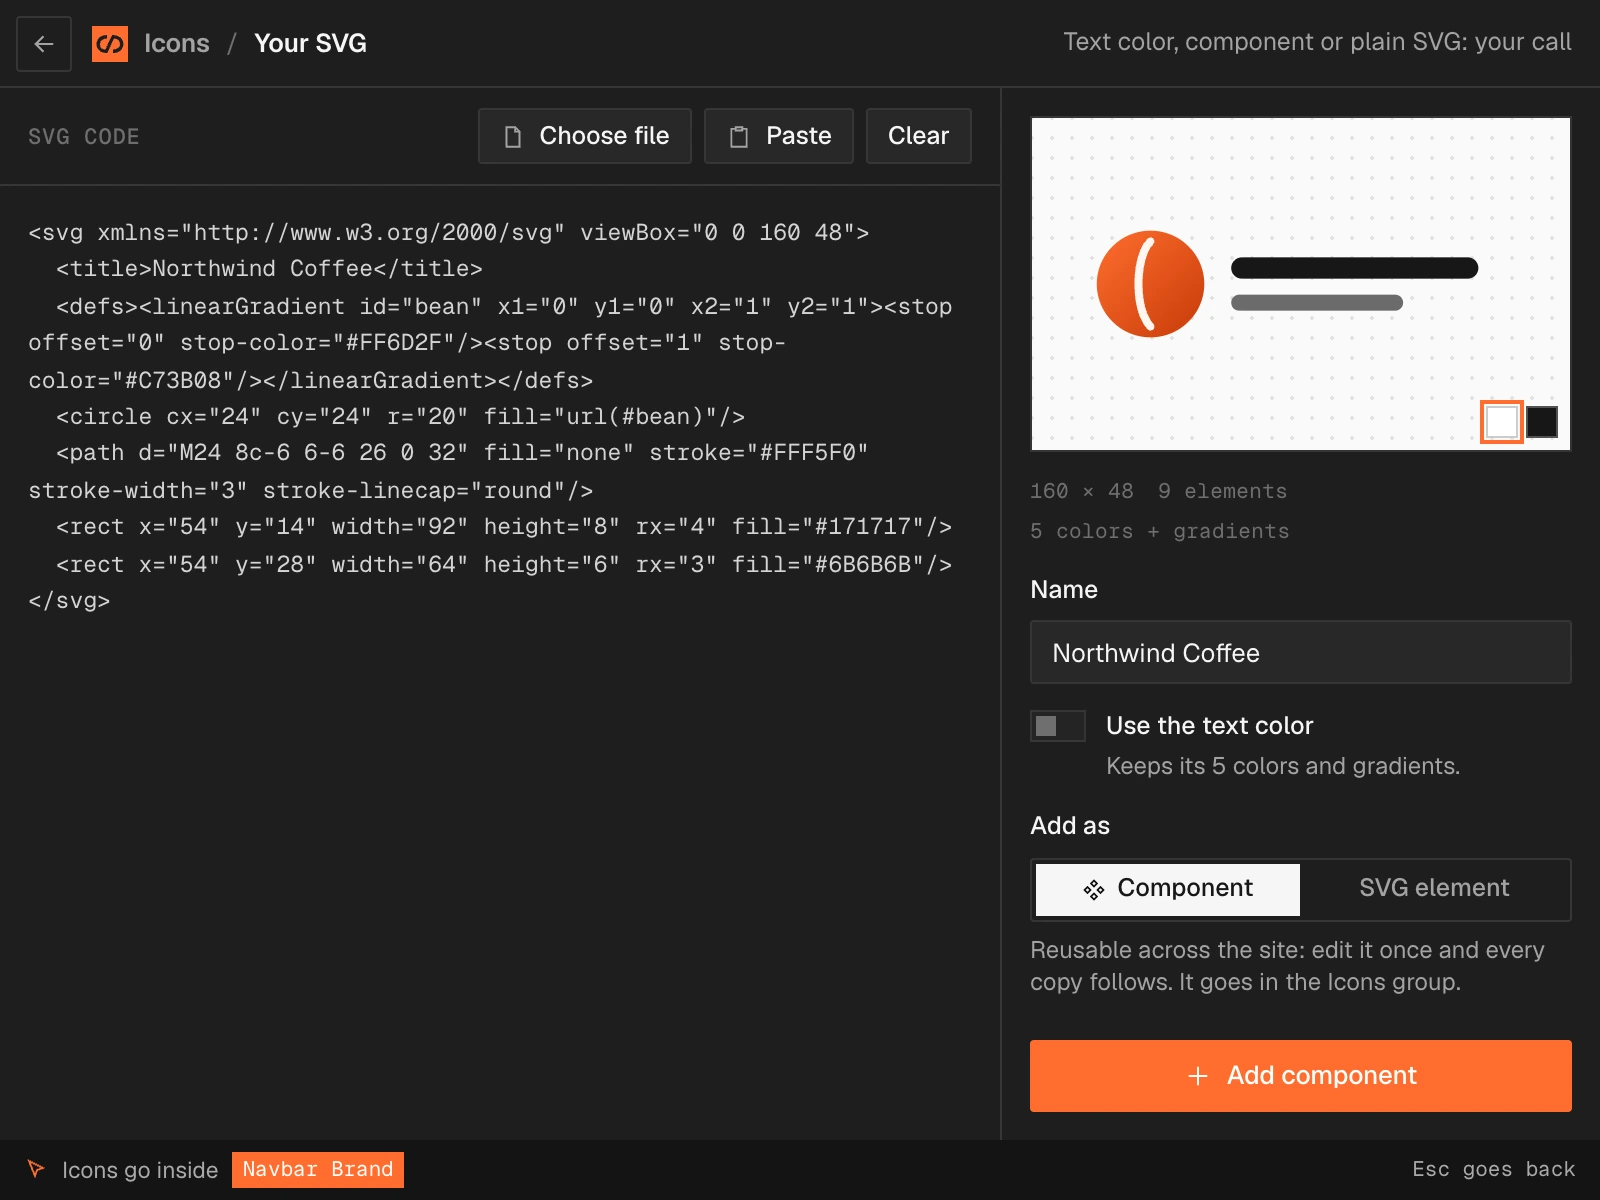Click the 'Text color, component or plain SVG' tagline
This screenshot has width=1600, height=1200.
coord(1317,42)
